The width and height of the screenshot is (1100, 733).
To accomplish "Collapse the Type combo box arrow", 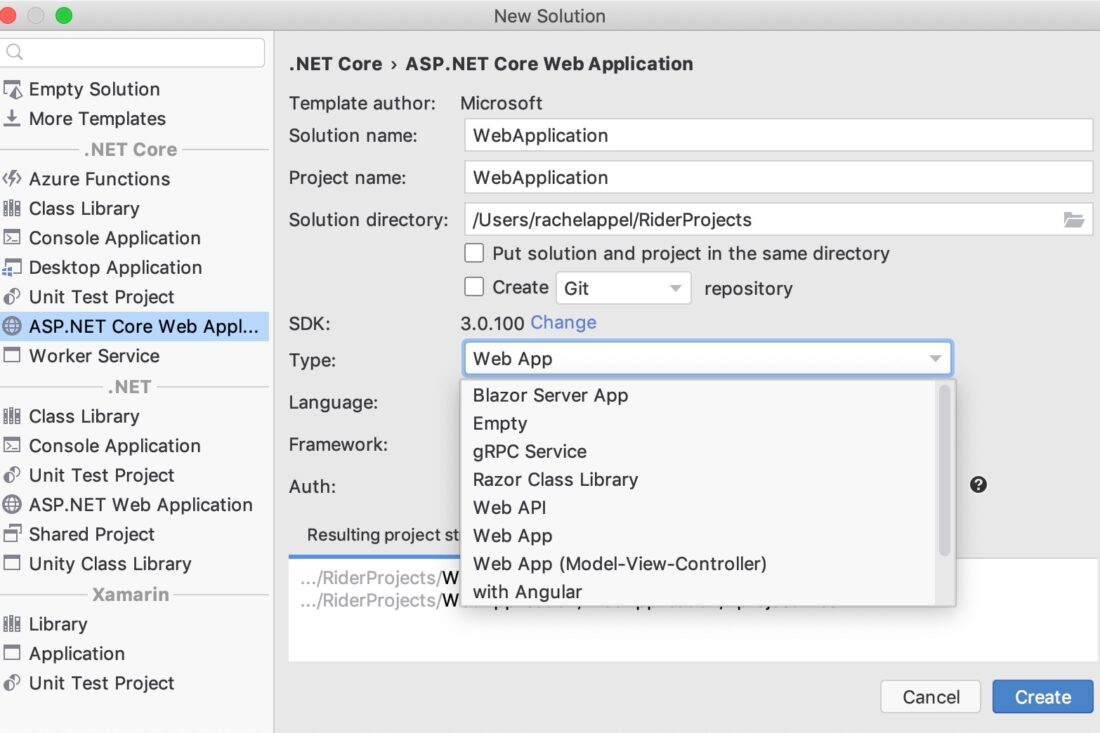I will tap(935, 358).
